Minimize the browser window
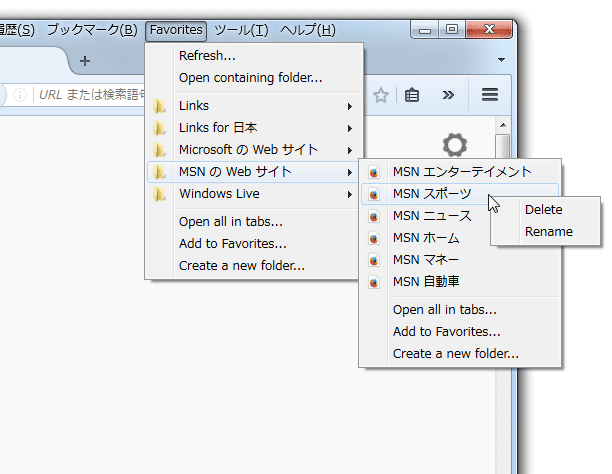Screen dimensions: 612x474 coord(425,30)
